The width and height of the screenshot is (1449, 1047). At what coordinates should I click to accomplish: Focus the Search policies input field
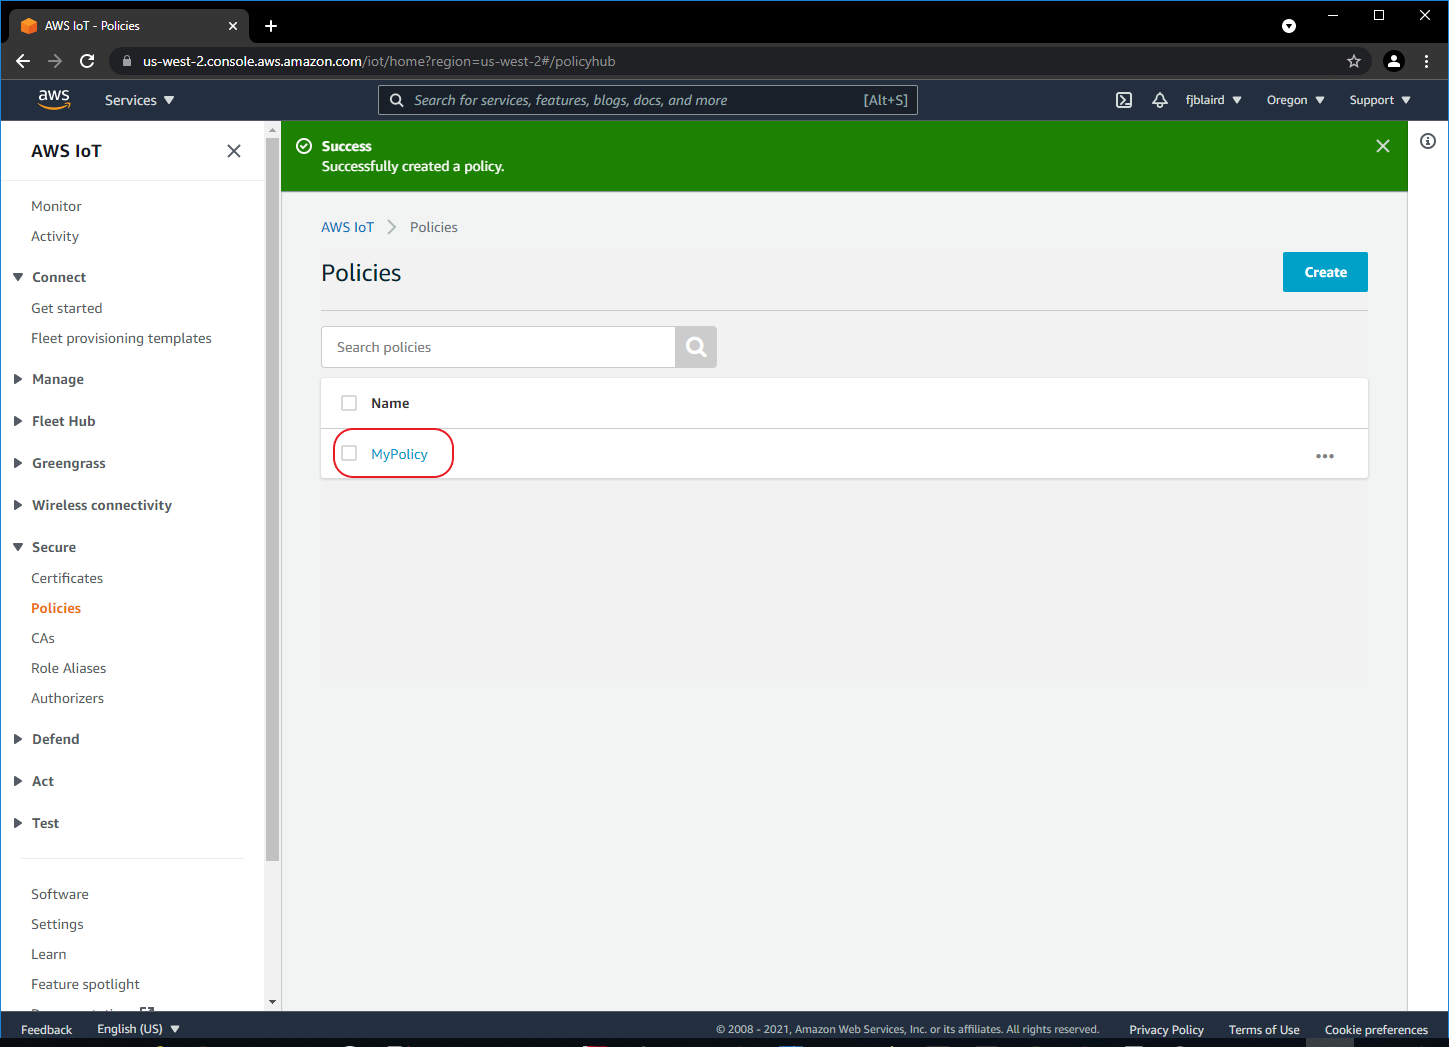[x=498, y=347]
